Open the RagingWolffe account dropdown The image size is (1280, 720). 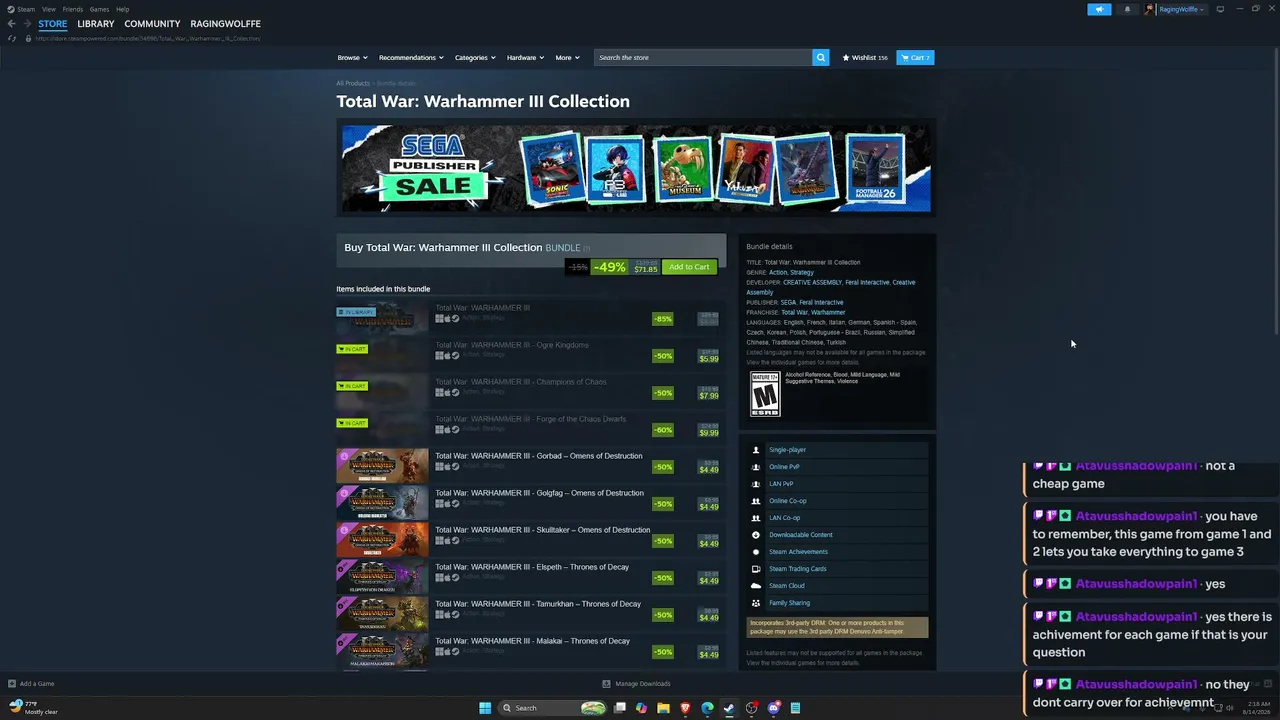[1182, 9]
